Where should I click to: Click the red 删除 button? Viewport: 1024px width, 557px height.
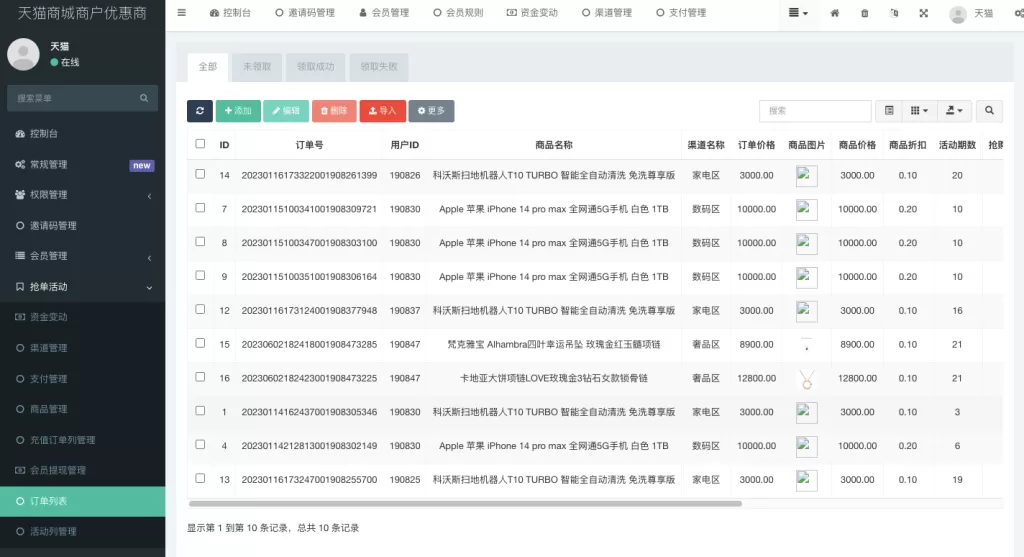pos(334,111)
